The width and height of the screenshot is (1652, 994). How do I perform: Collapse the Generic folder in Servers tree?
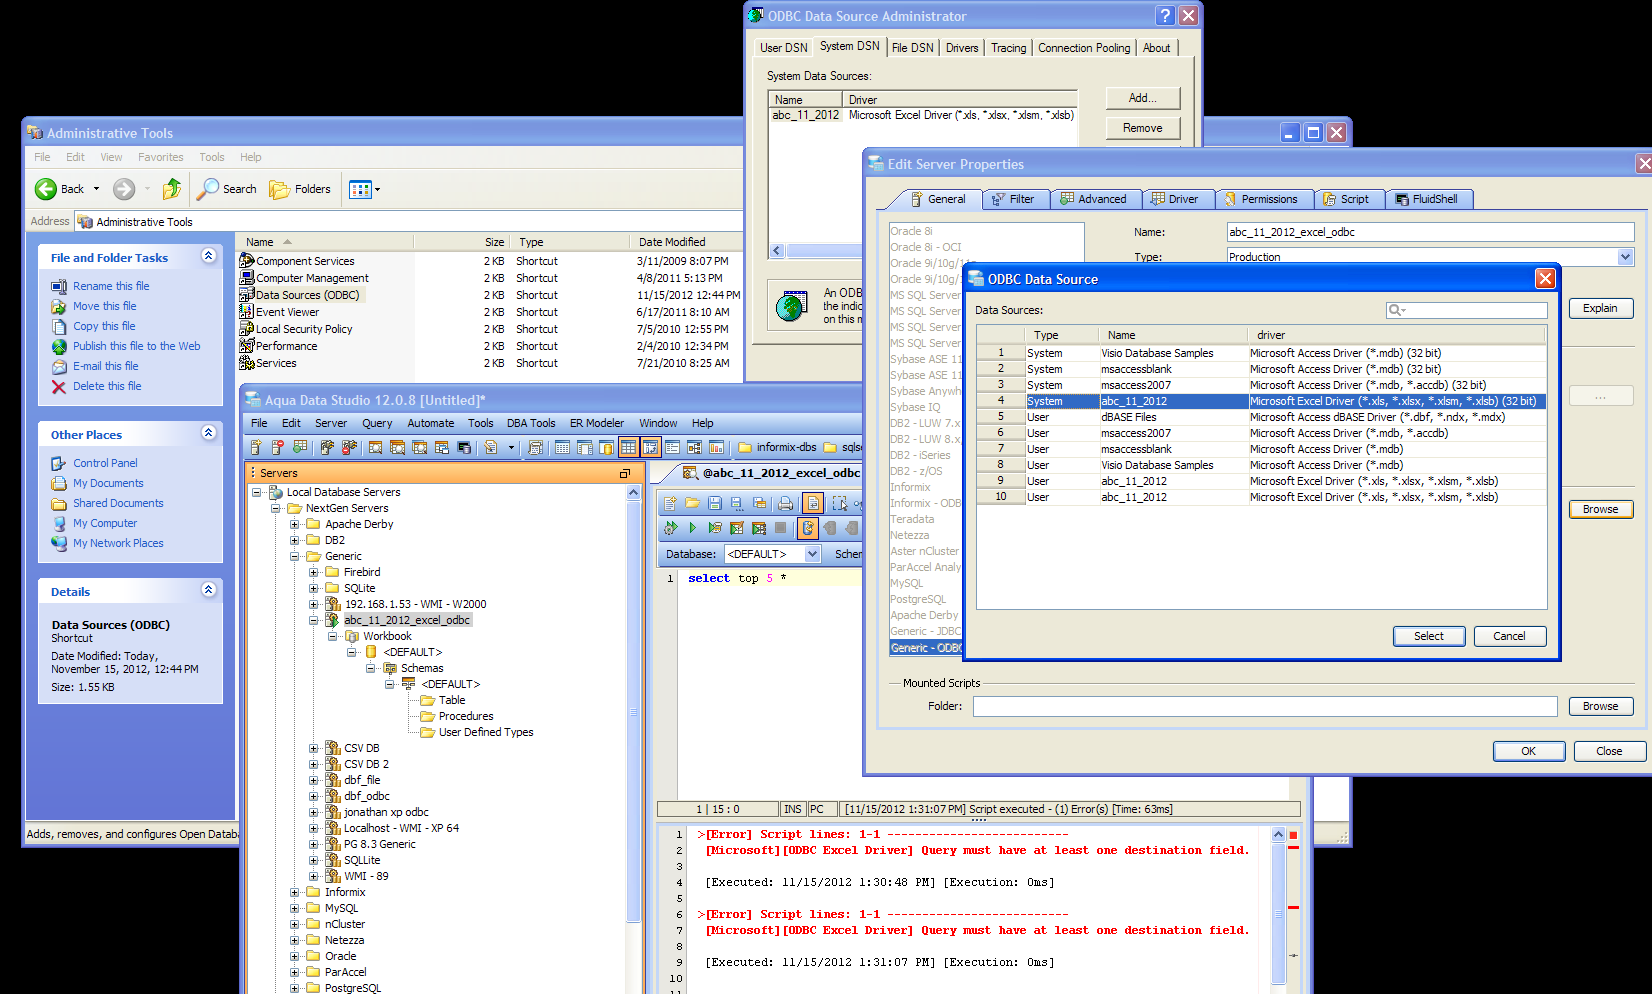[x=295, y=556]
